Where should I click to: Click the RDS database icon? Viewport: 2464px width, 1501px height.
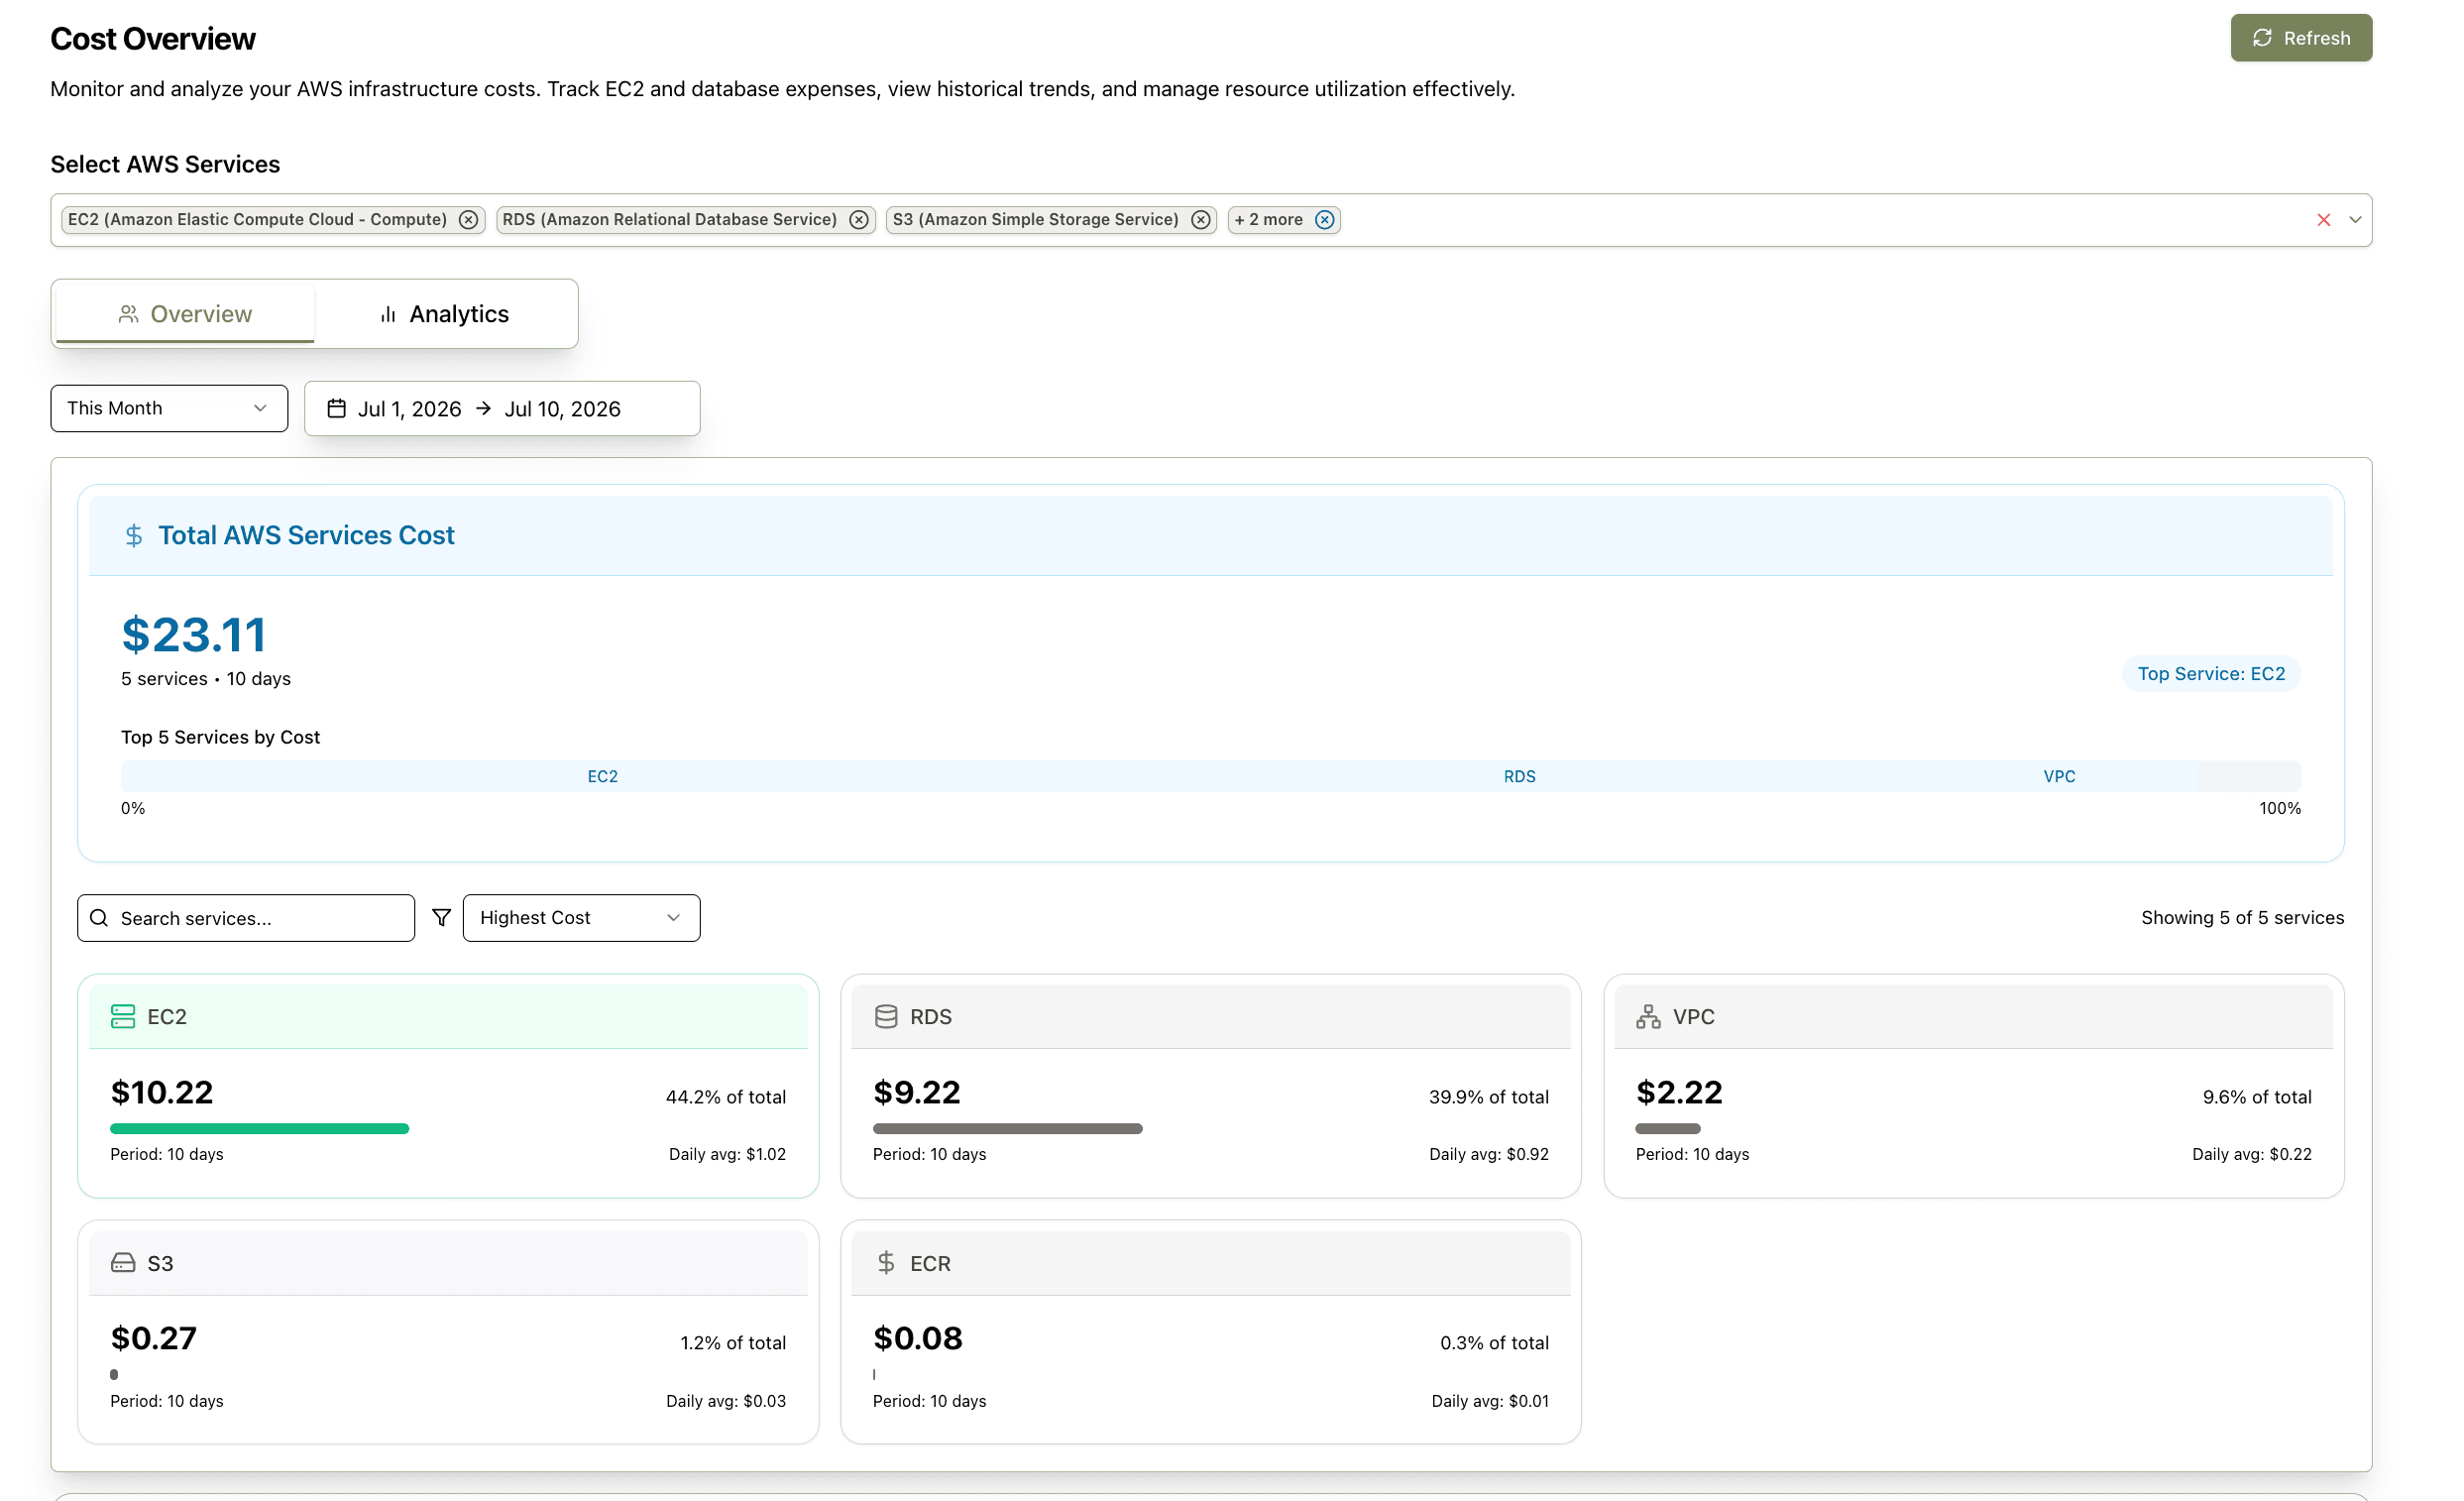click(886, 1017)
